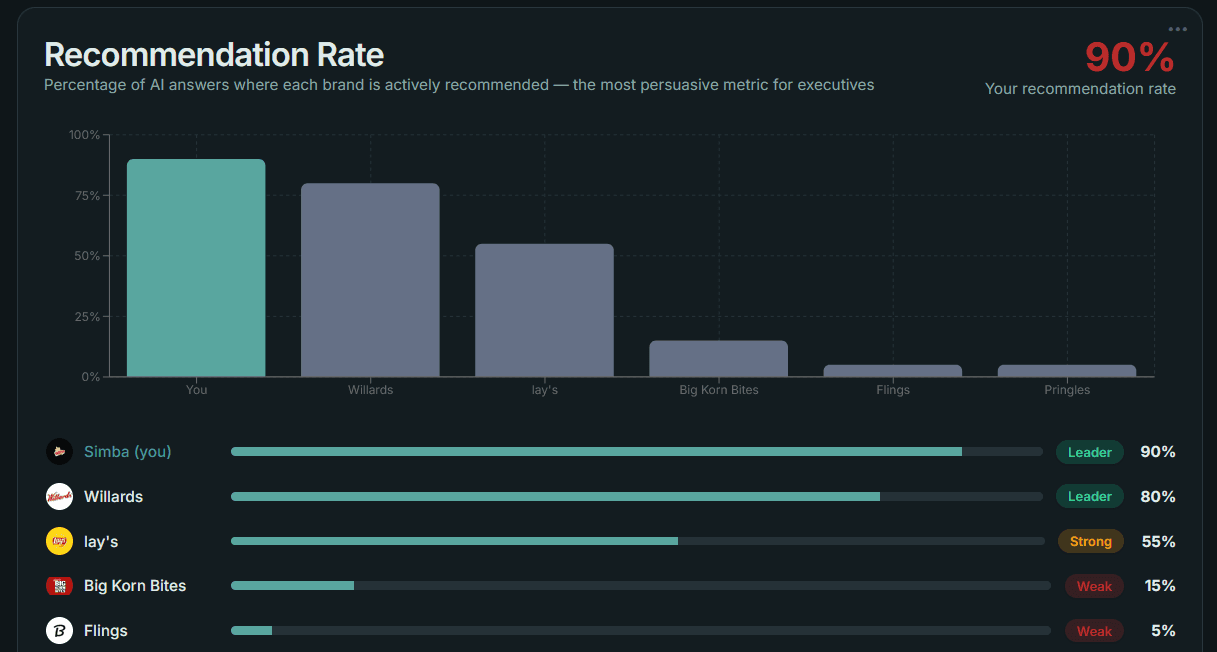Click the Strong badge for lay's
The image size is (1217, 652).
click(1091, 541)
